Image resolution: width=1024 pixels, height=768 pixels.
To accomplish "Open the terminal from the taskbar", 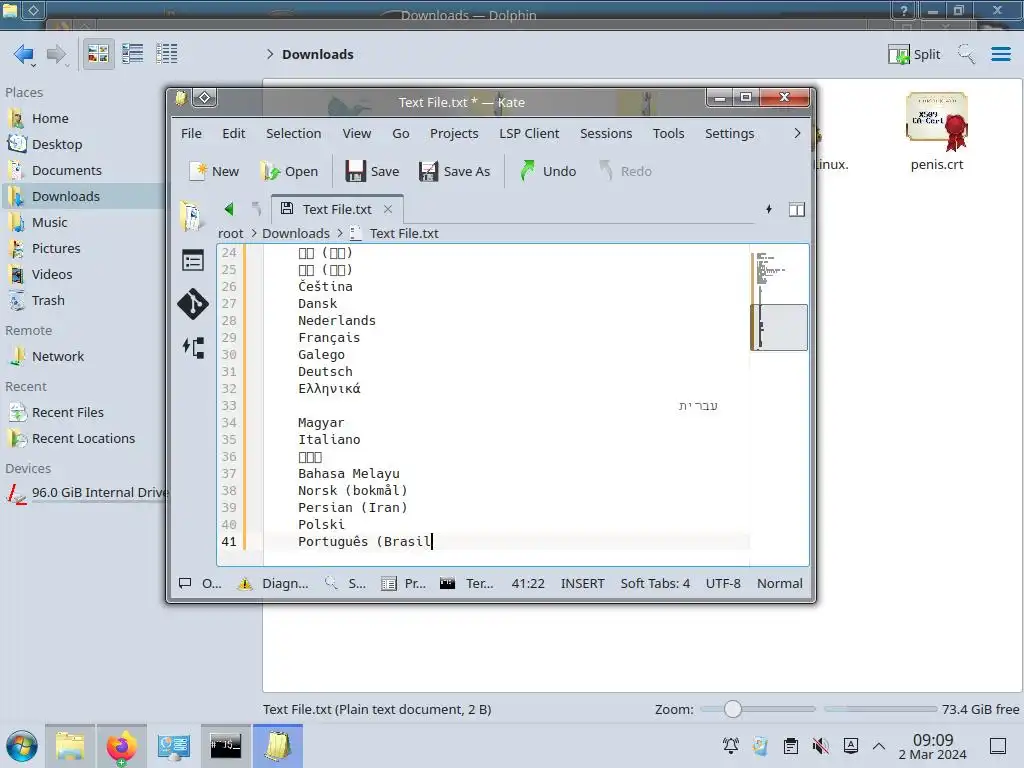I will [x=225, y=746].
